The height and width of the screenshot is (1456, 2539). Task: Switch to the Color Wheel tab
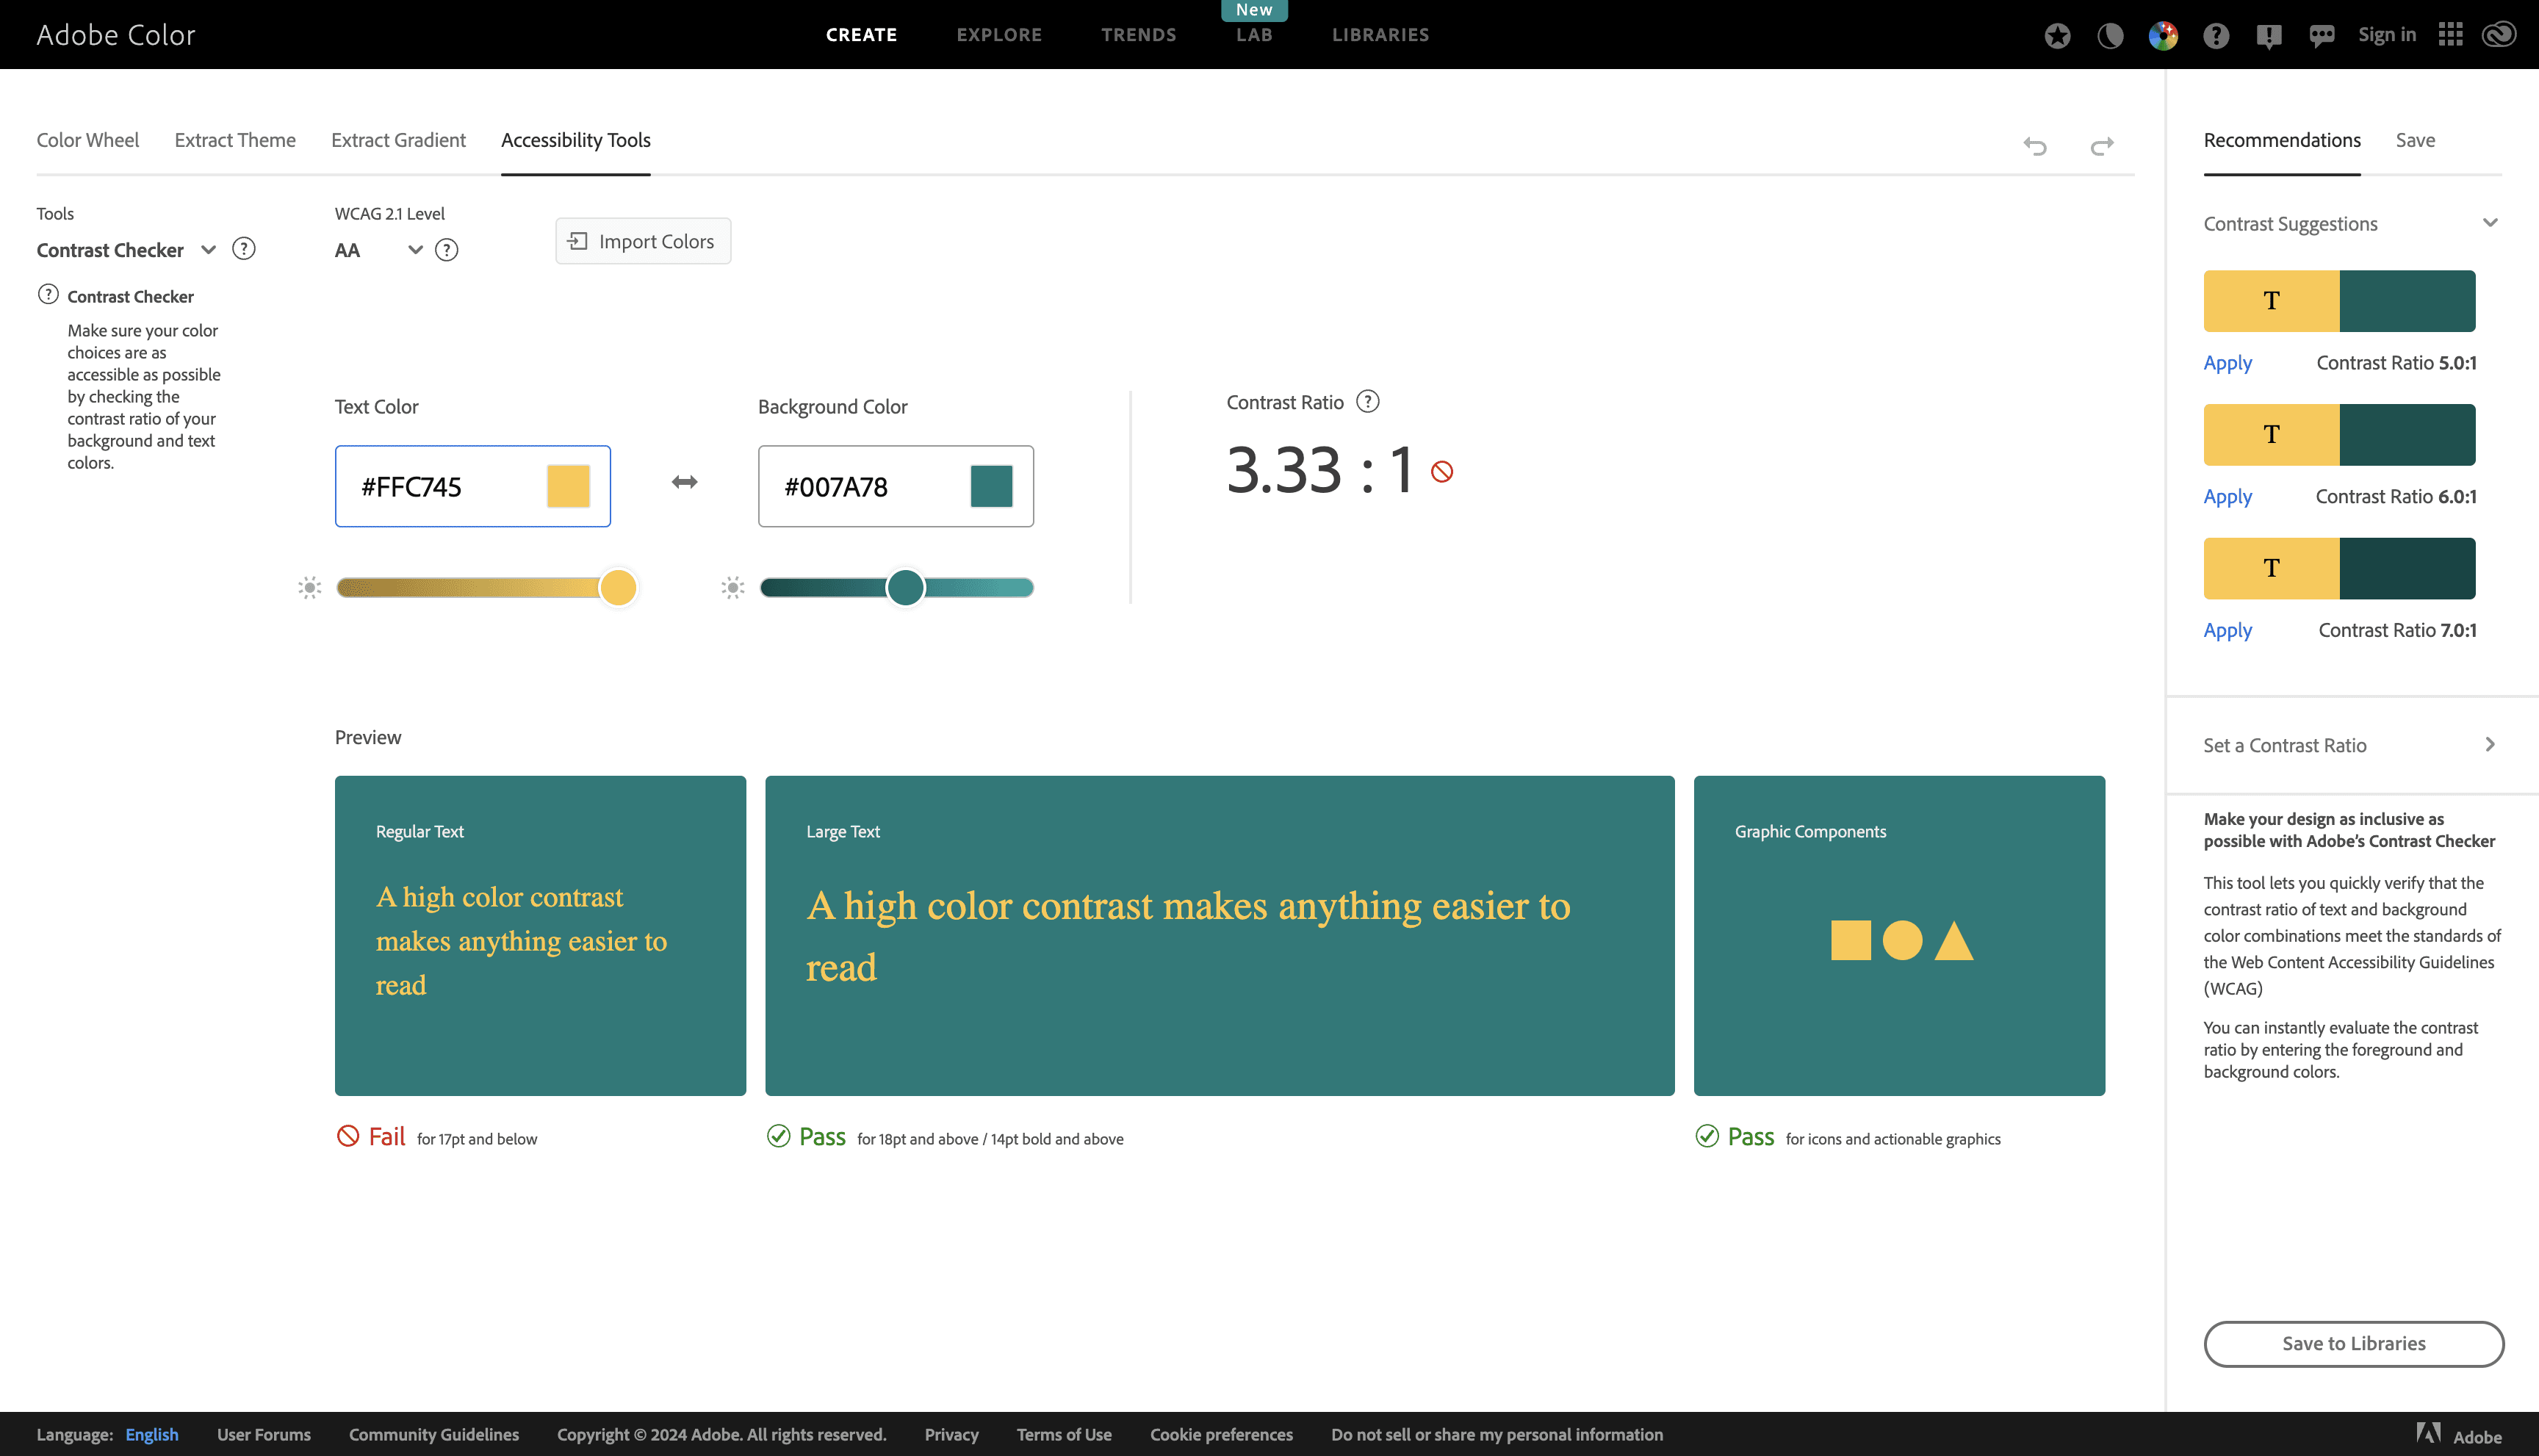[88, 140]
